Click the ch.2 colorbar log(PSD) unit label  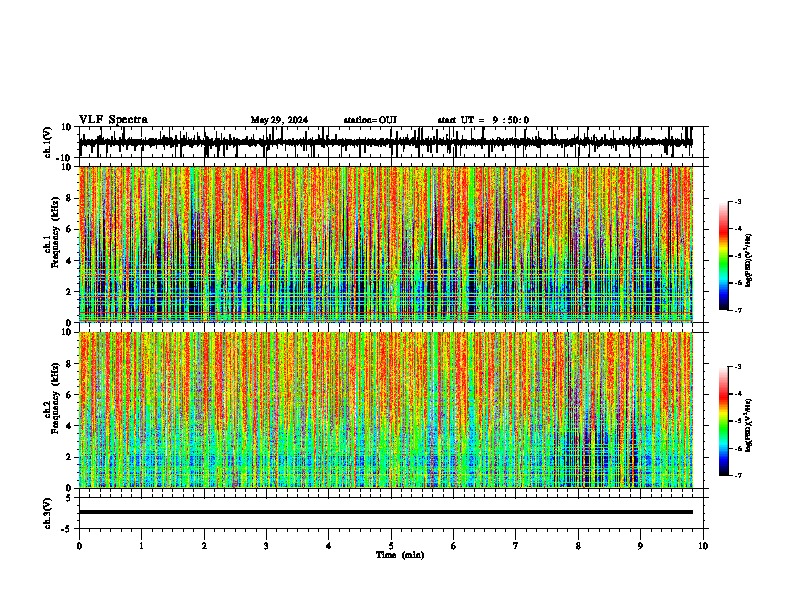coord(748,426)
